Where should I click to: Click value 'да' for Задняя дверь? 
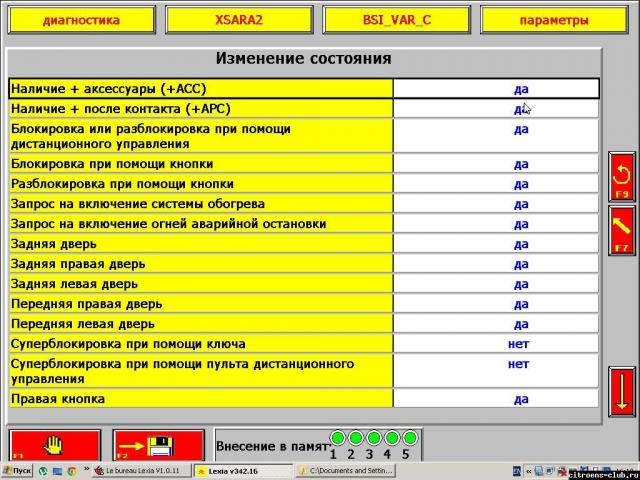(x=521, y=244)
